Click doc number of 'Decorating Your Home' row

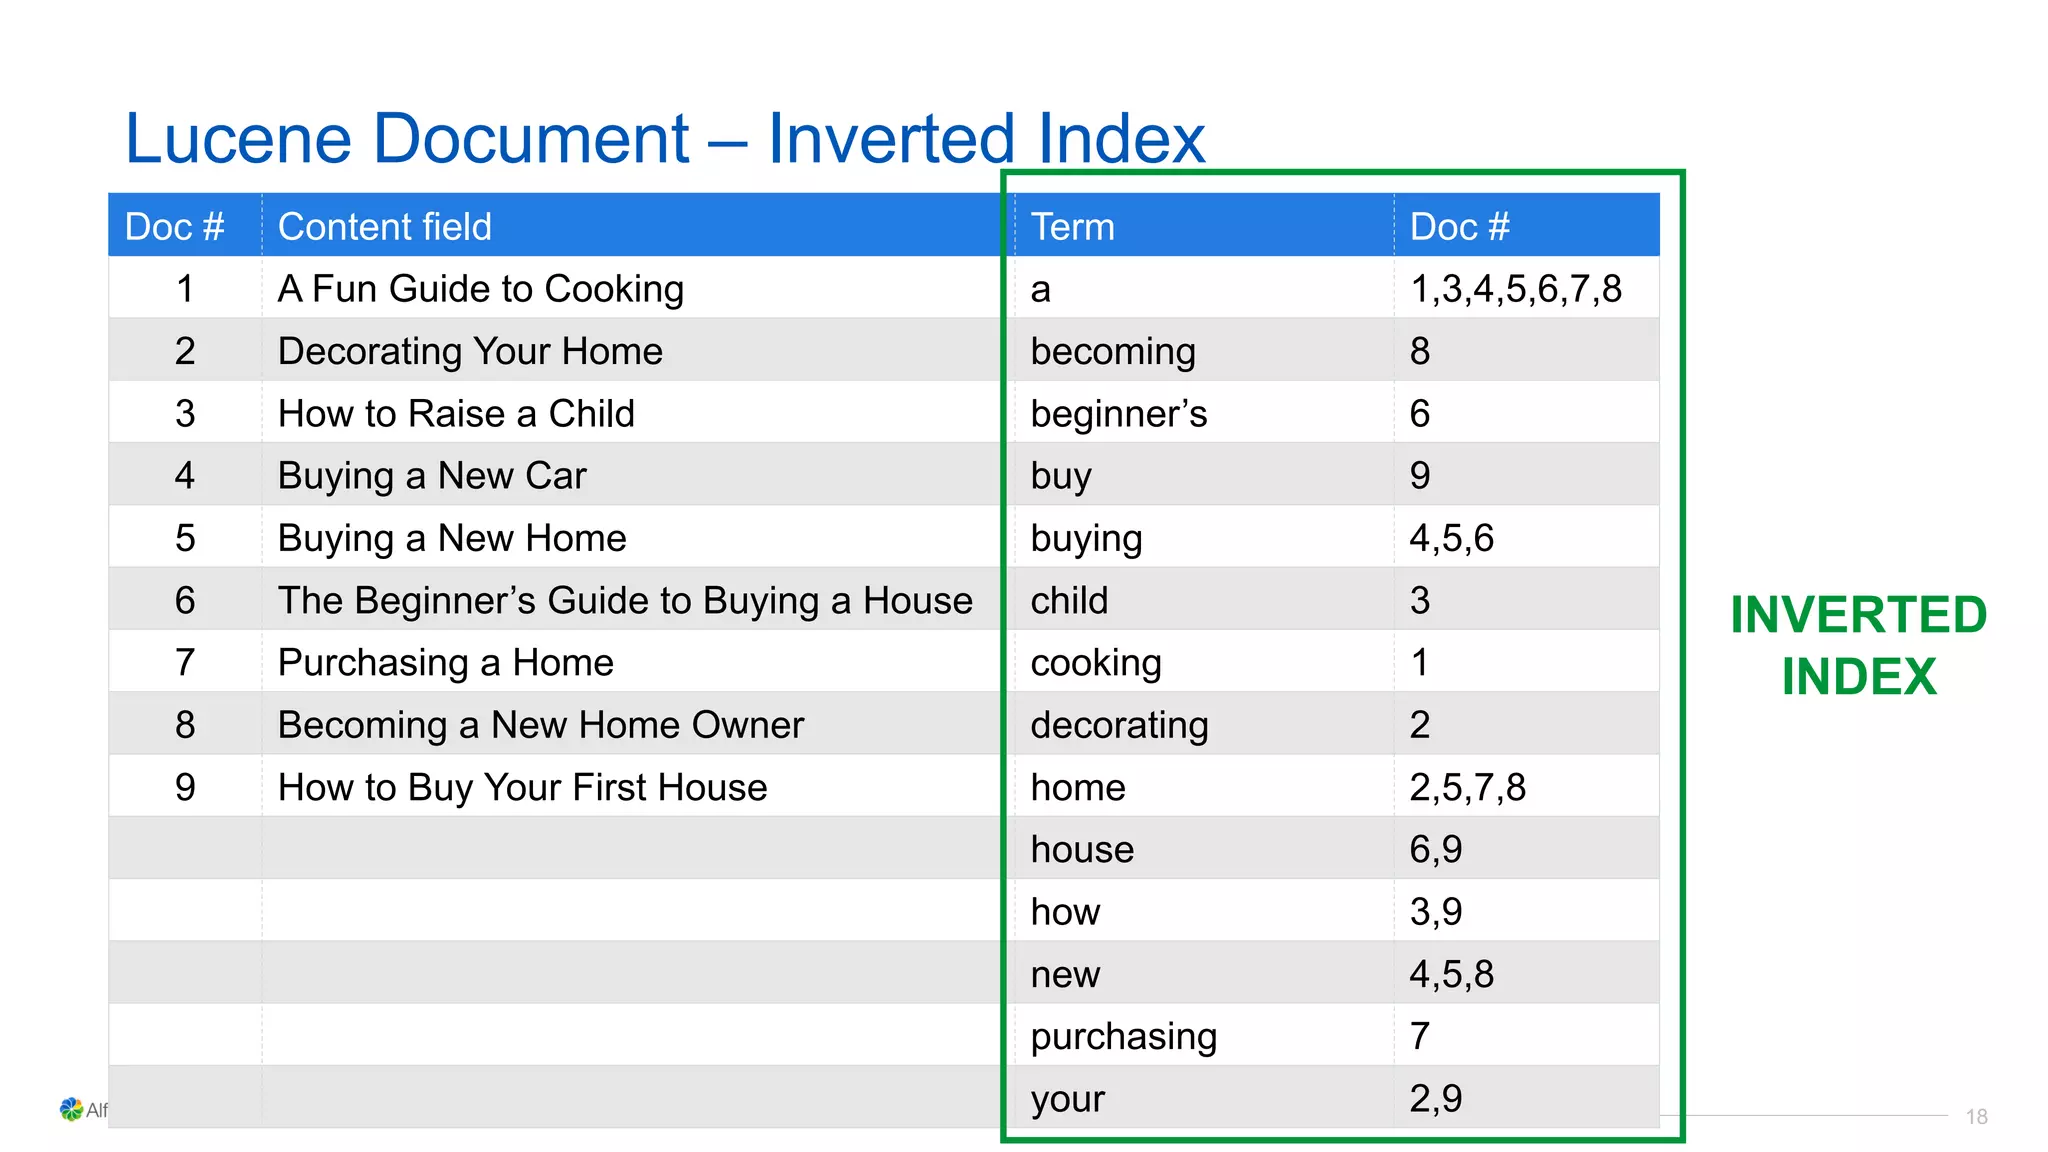click(x=185, y=351)
